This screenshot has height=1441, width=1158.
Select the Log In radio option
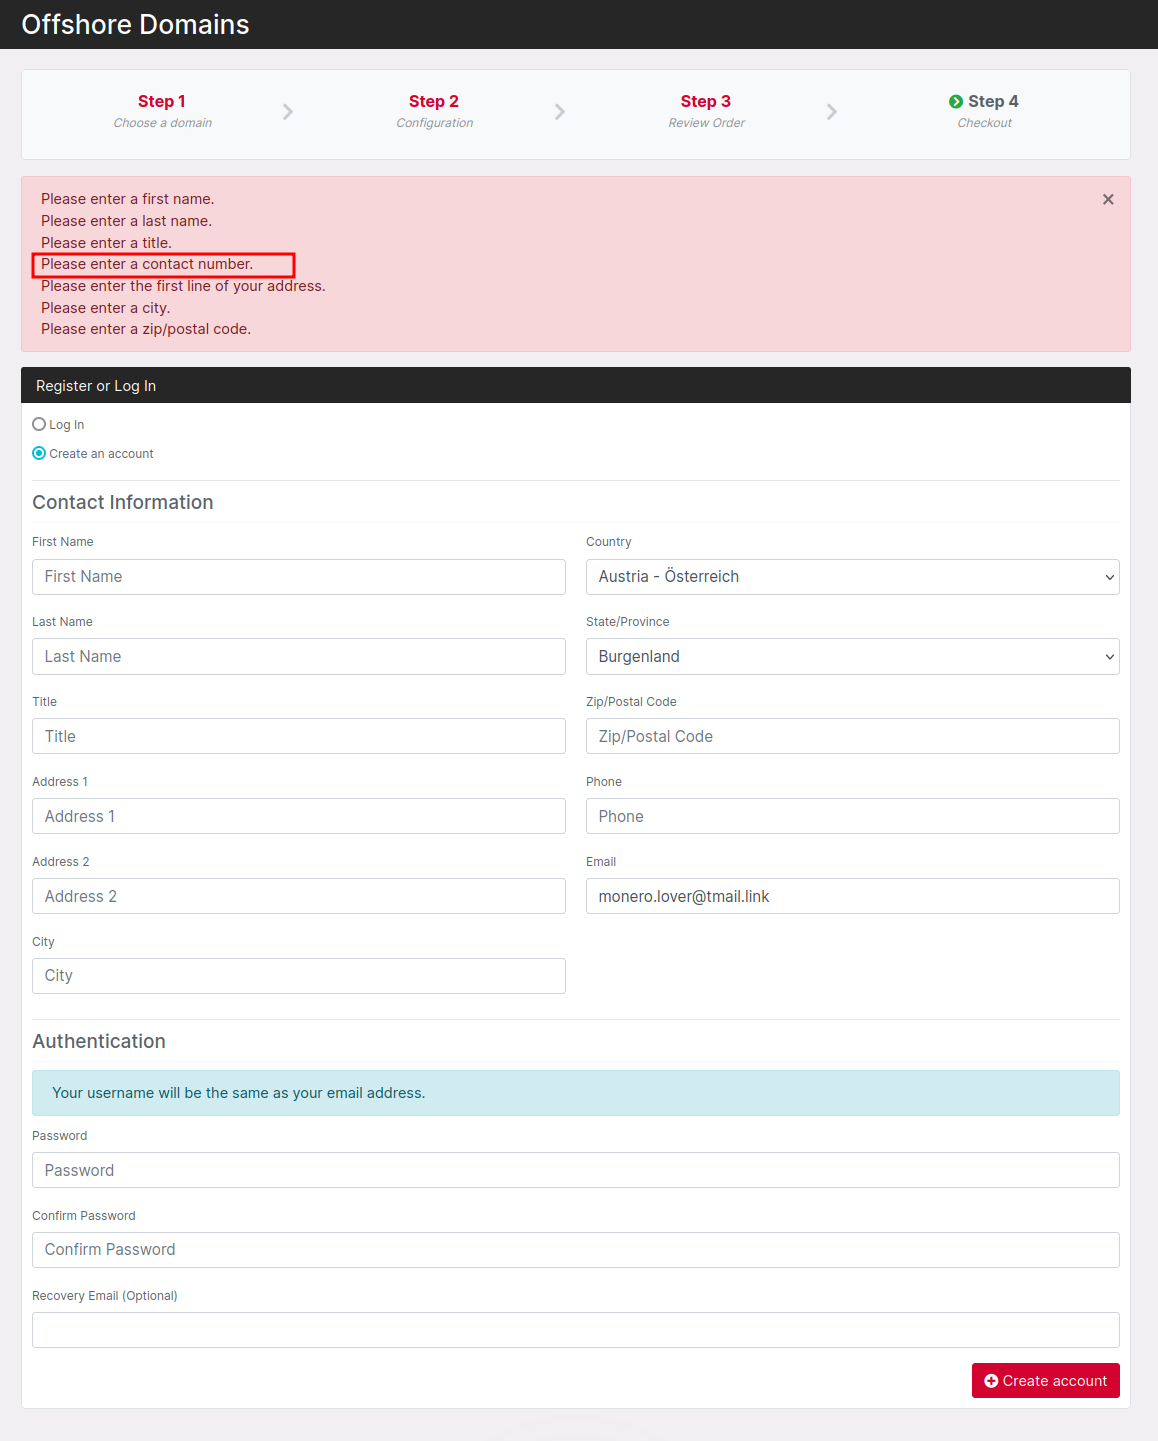[39, 425]
